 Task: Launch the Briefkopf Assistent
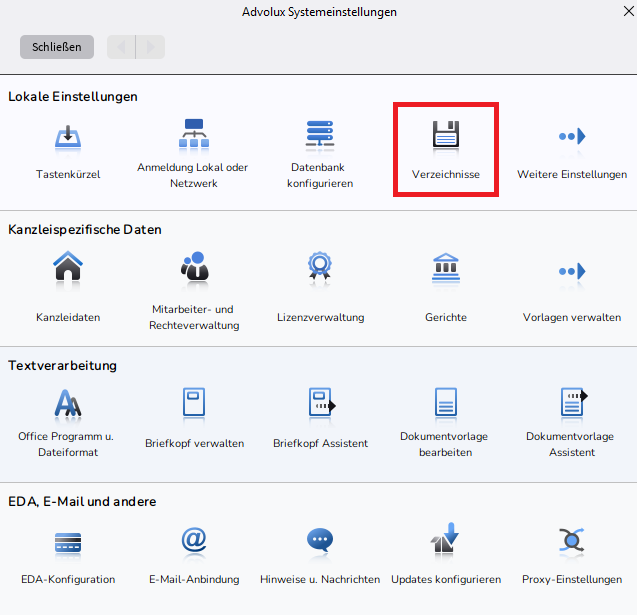pos(320,402)
